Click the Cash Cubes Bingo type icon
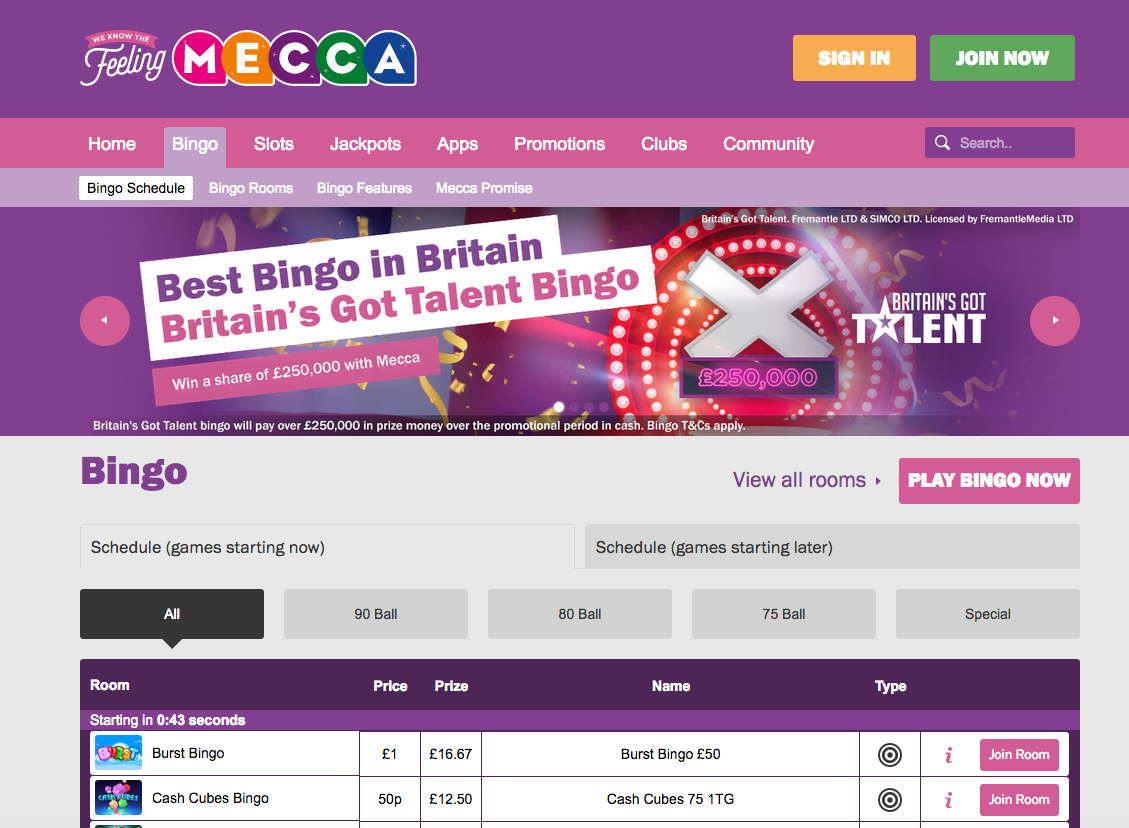 click(x=889, y=799)
